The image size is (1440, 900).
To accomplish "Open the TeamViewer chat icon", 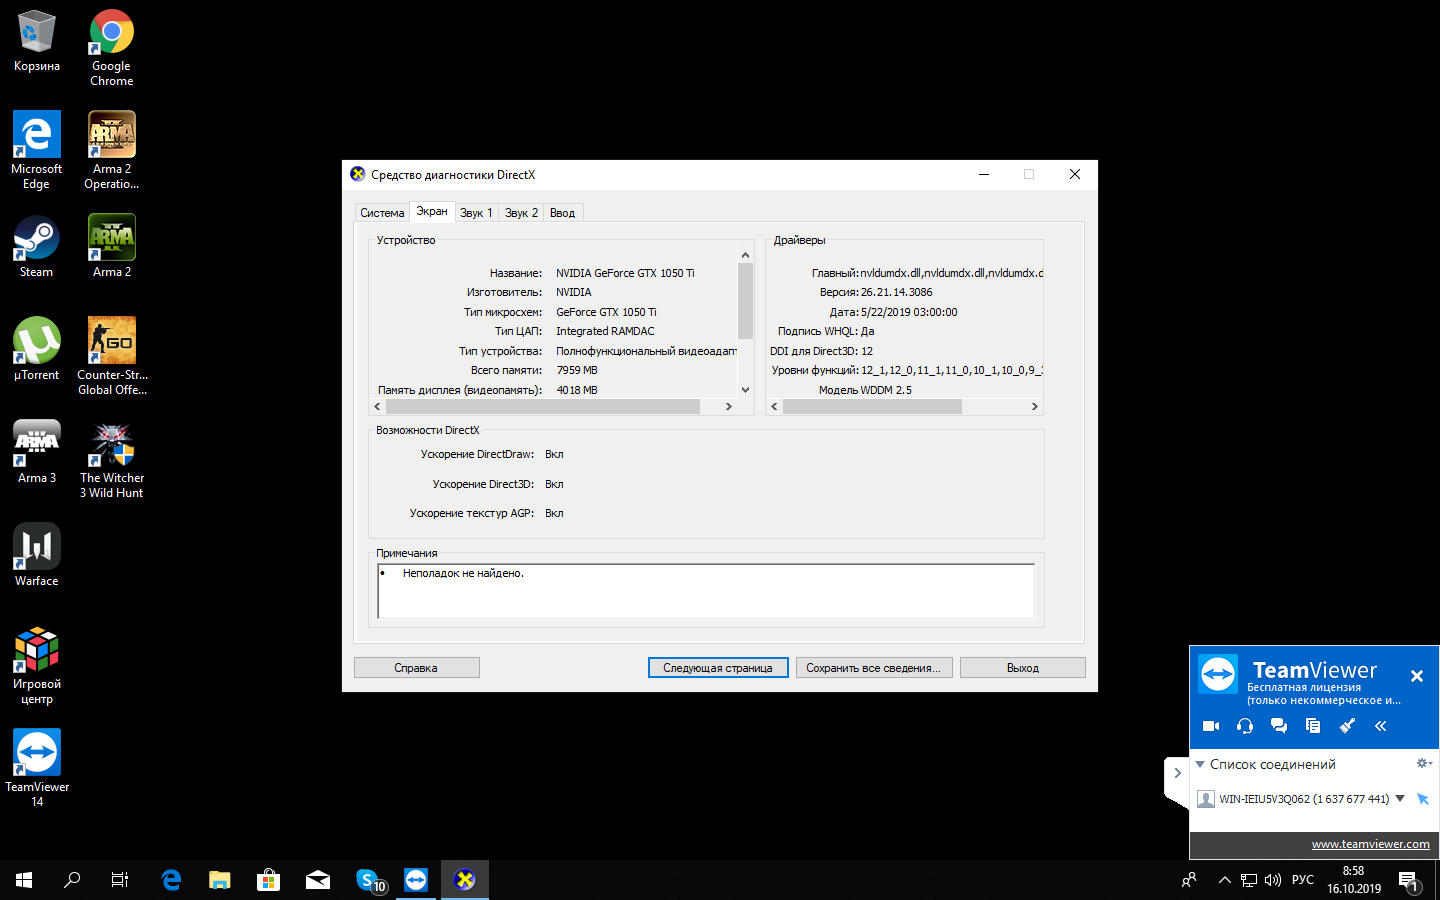I will 1279,726.
